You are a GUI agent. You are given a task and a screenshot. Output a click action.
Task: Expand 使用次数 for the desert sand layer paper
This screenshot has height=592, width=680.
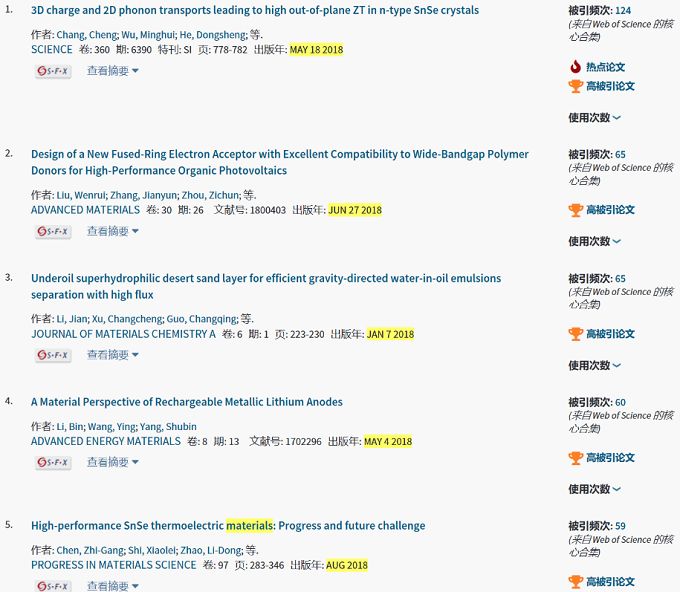594,366
